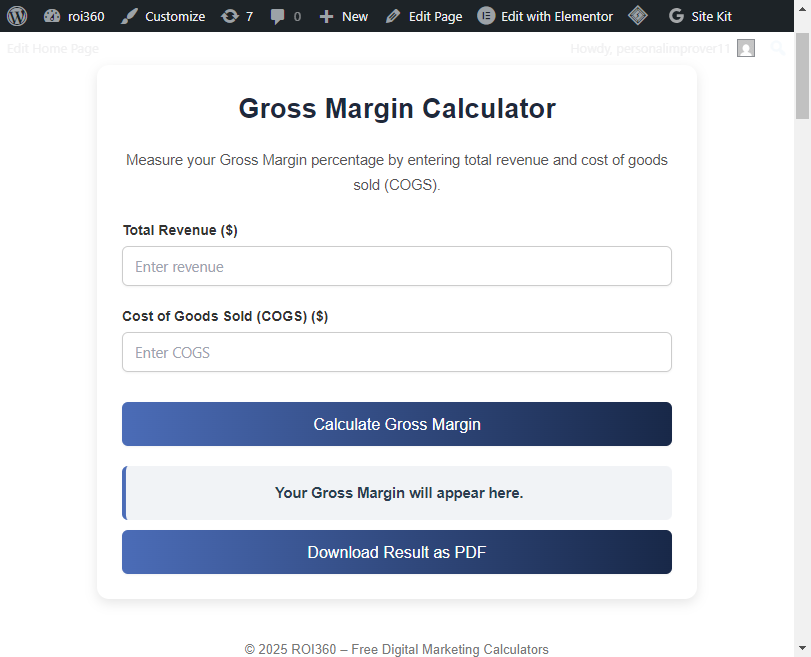
Task: Click Download Result as PDF button
Action: (396, 552)
